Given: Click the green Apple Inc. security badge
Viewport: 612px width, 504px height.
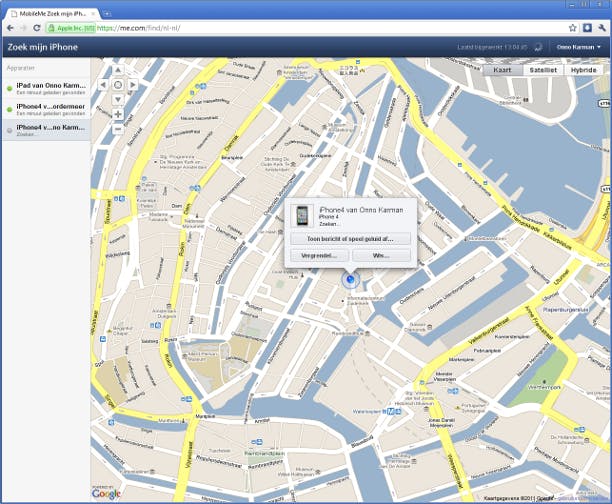Looking at the screenshot, I should tap(71, 28).
